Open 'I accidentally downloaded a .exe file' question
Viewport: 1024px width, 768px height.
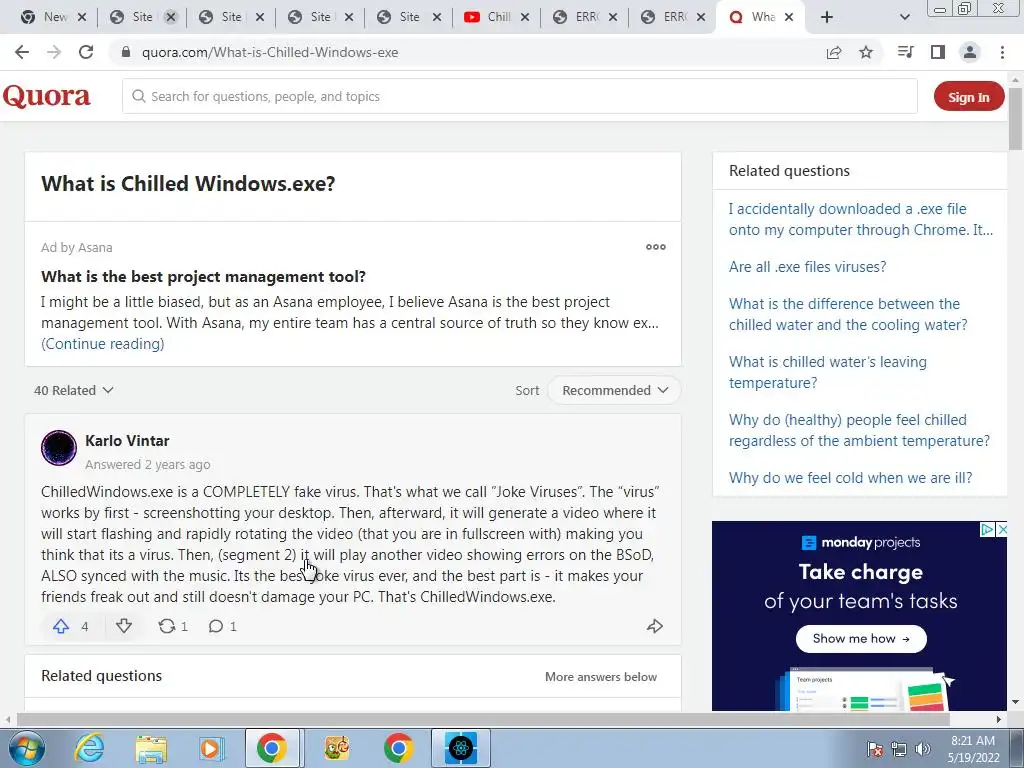tap(861, 219)
